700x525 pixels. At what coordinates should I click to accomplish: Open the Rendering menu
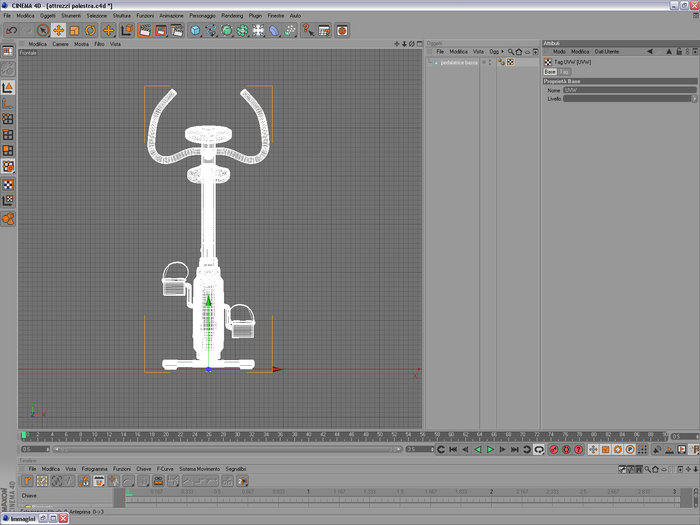pos(232,16)
